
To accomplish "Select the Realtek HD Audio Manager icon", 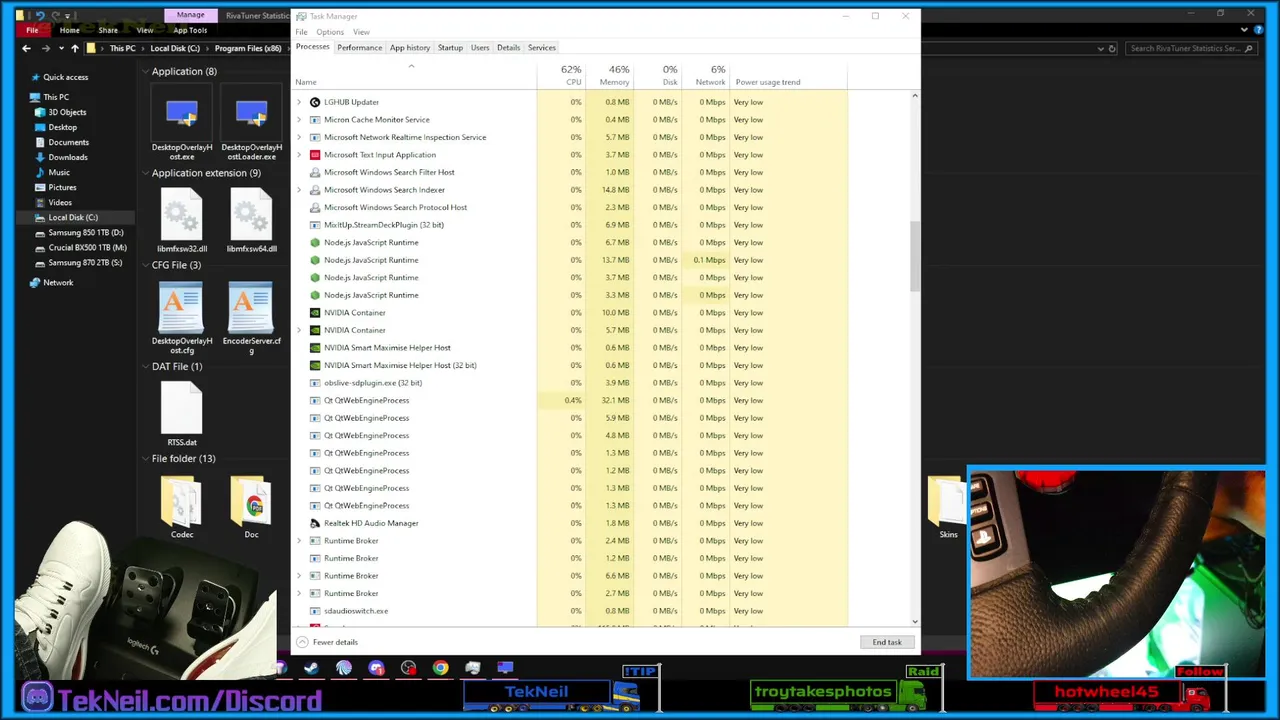I will [x=315, y=523].
